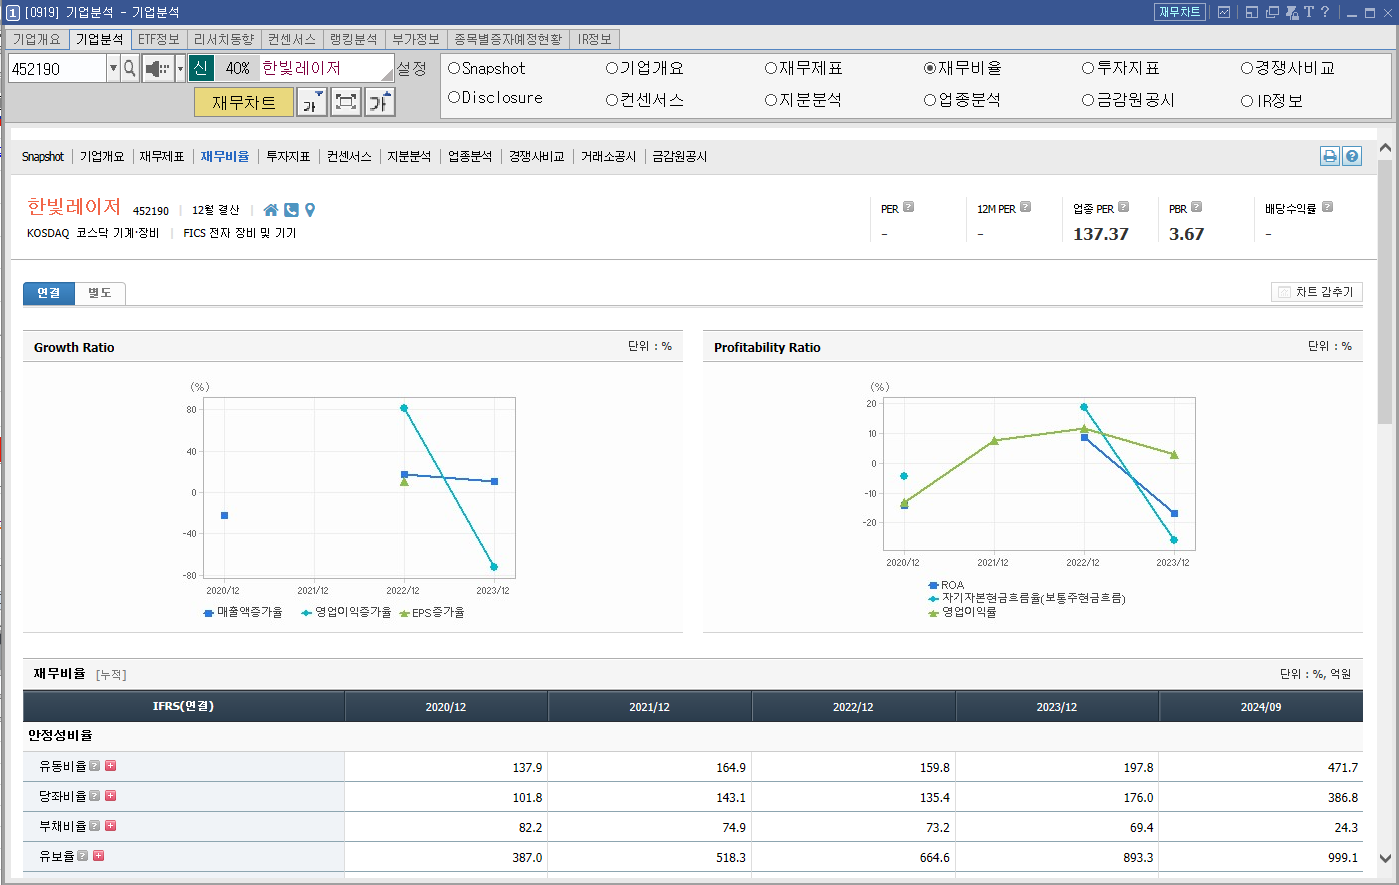Expand corner triangle of 한빛레이저 name box
The width and height of the screenshot is (1399, 885).
coord(387,74)
